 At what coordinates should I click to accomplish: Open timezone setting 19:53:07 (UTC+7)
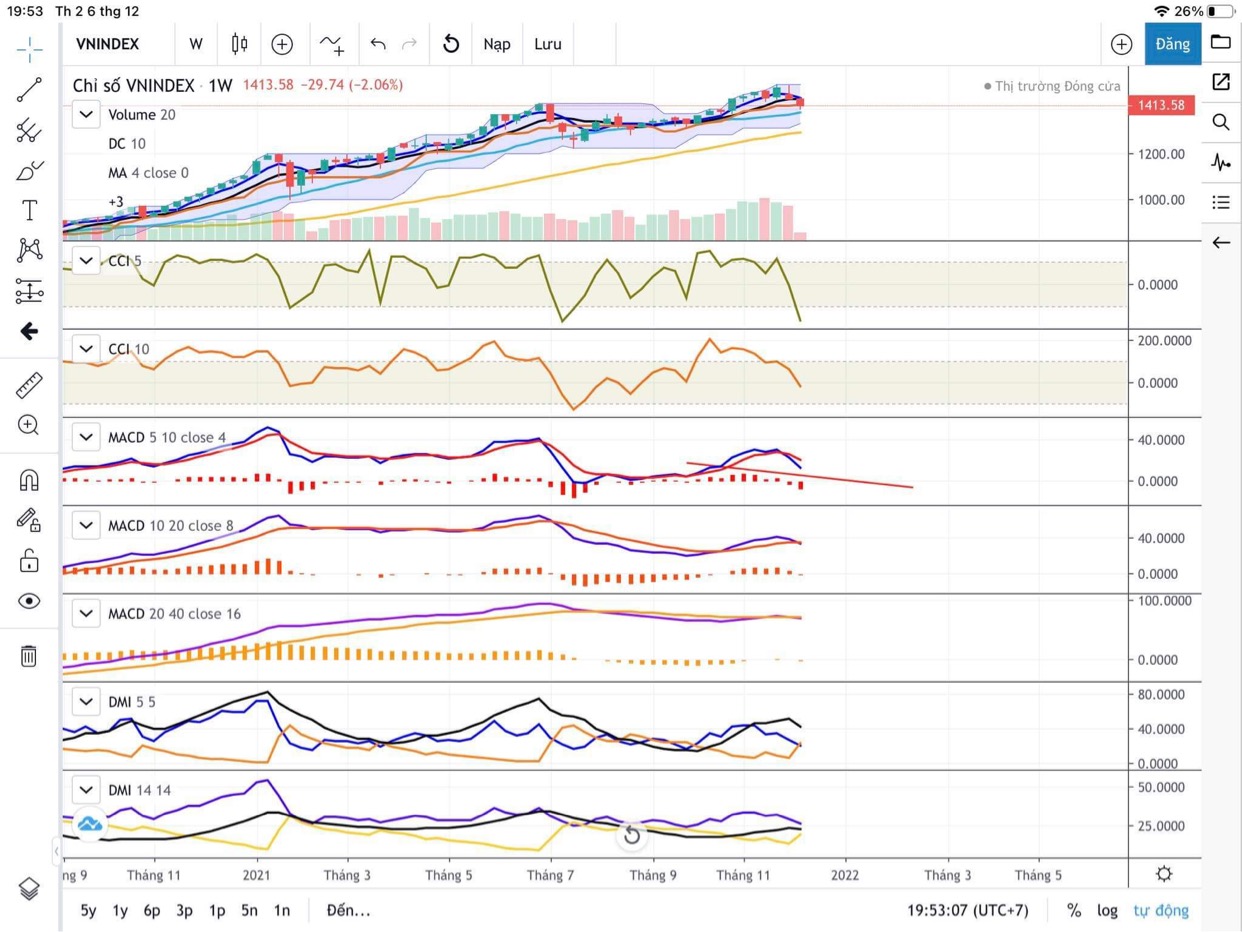click(x=967, y=910)
